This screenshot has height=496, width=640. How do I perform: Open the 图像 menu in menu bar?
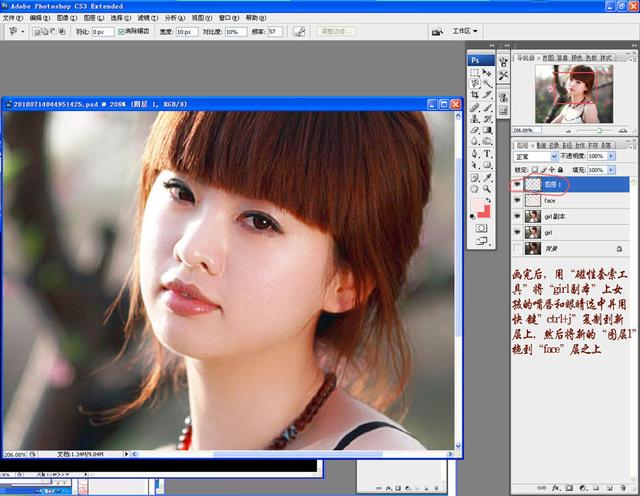(65, 18)
